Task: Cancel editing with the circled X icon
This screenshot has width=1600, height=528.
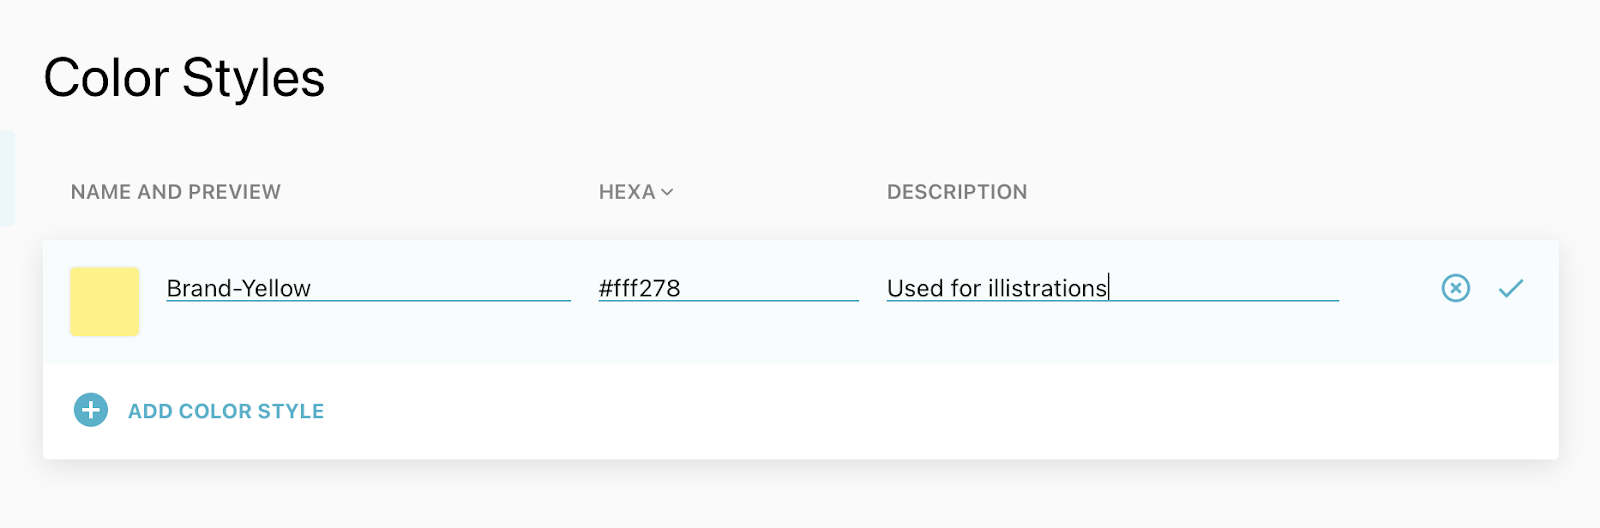Action: [x=1456, y=289]
